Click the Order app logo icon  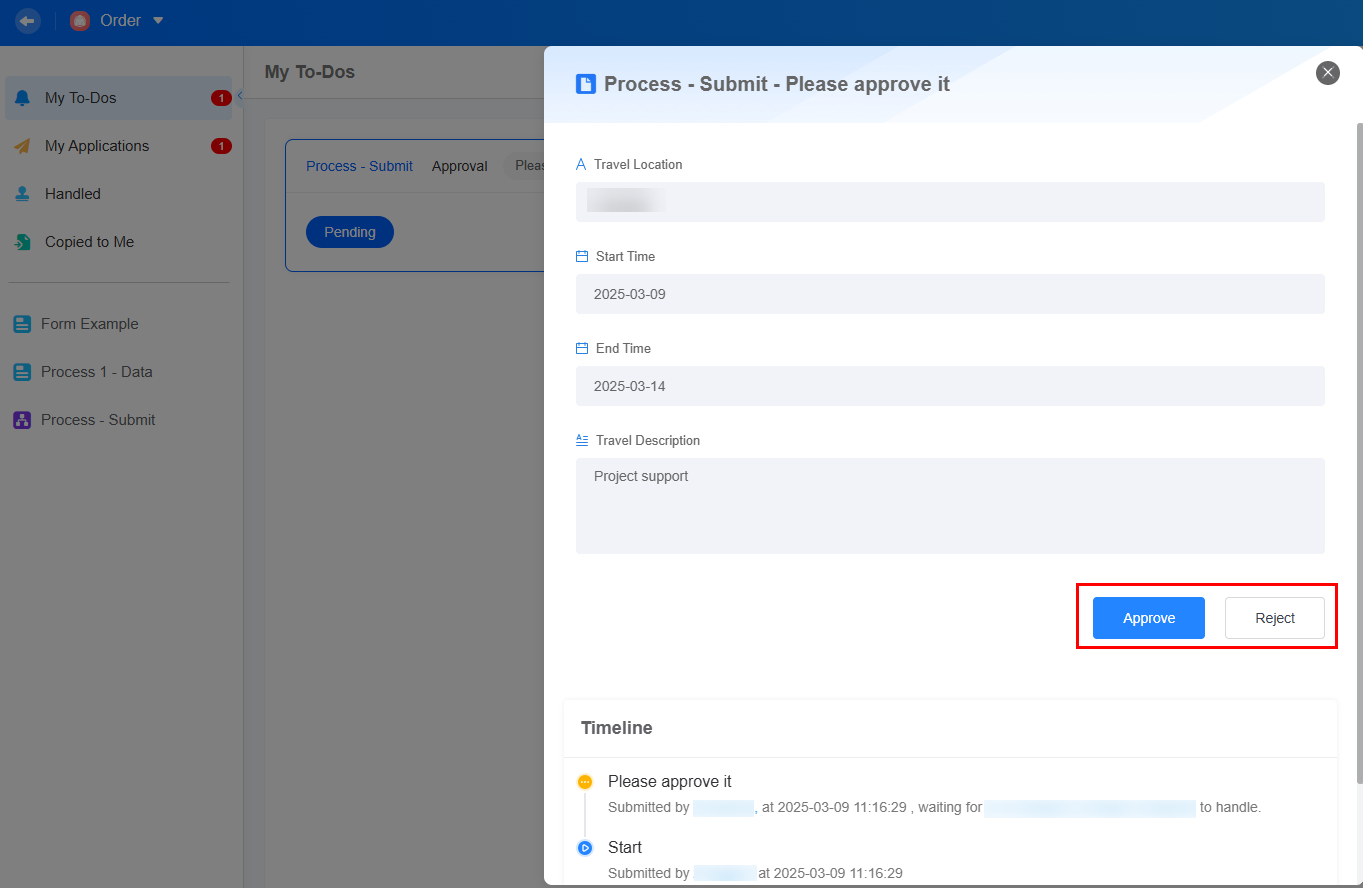click(80, 21)
